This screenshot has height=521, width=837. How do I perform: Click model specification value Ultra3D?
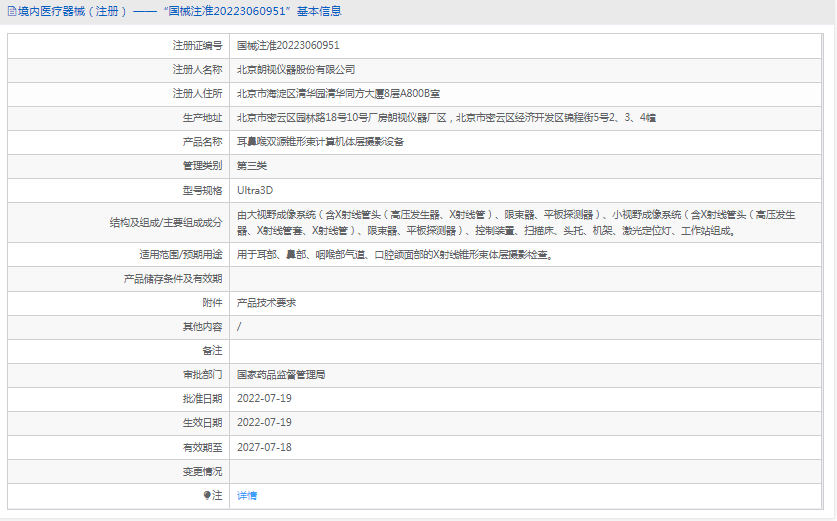click(255, 191)
